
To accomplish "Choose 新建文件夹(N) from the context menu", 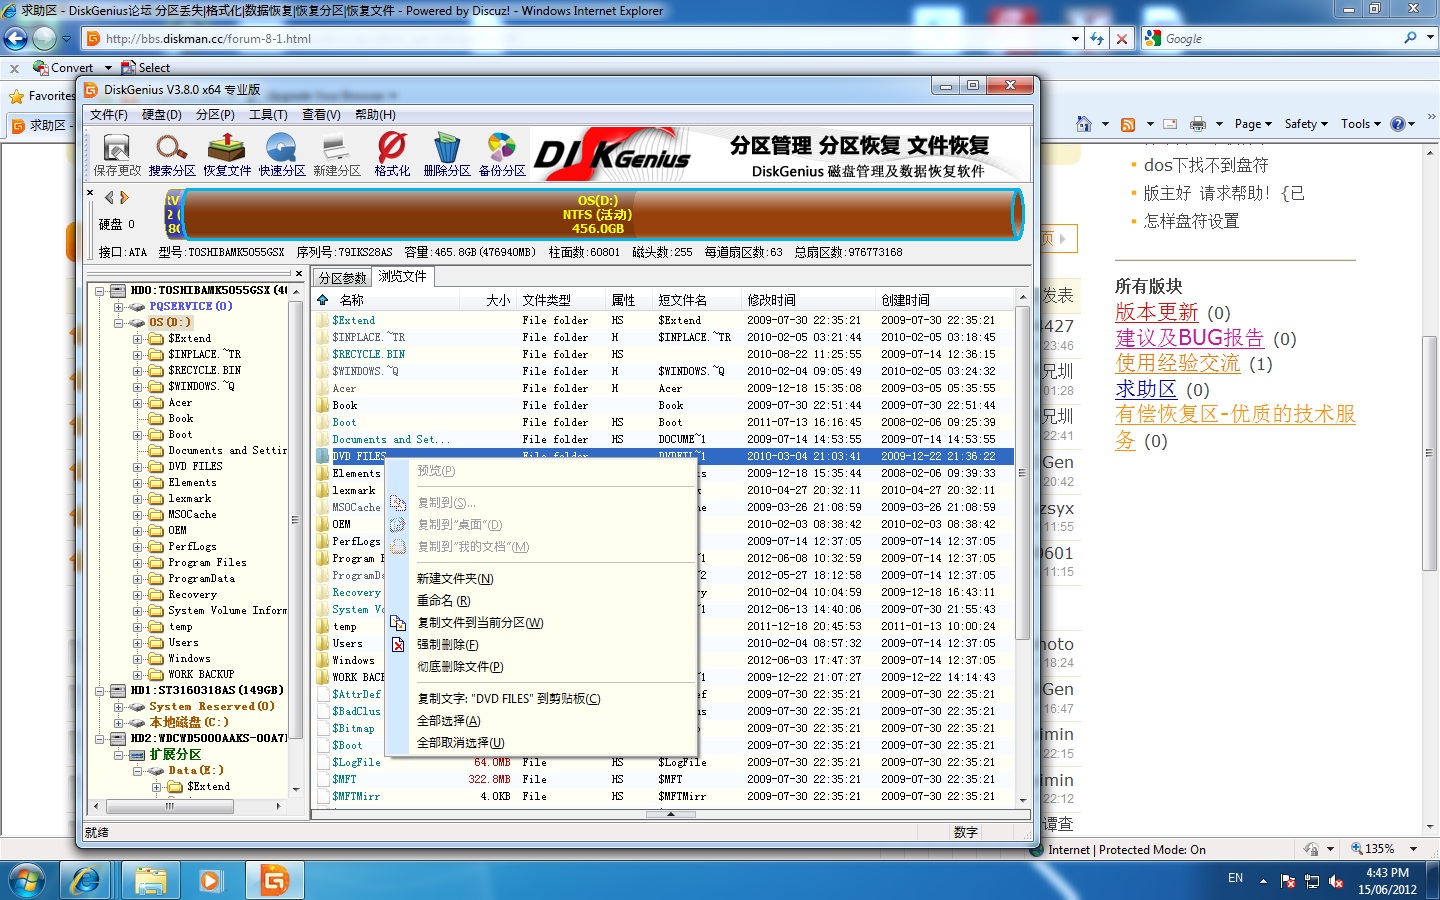I will pos(455,579).
